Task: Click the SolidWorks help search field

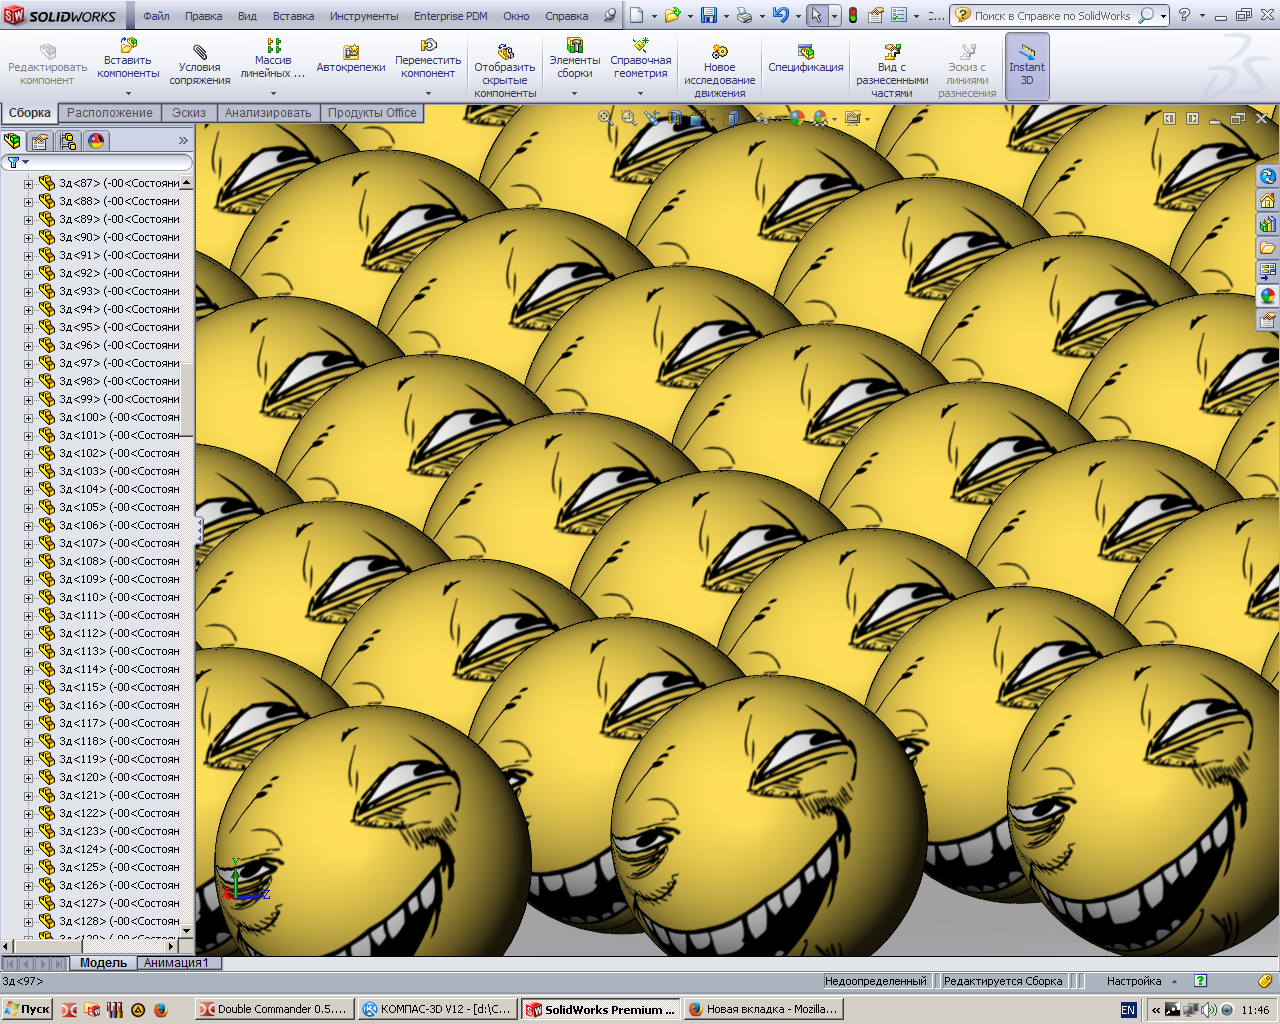Action: pyautogui.click(x=1054, y=16)
